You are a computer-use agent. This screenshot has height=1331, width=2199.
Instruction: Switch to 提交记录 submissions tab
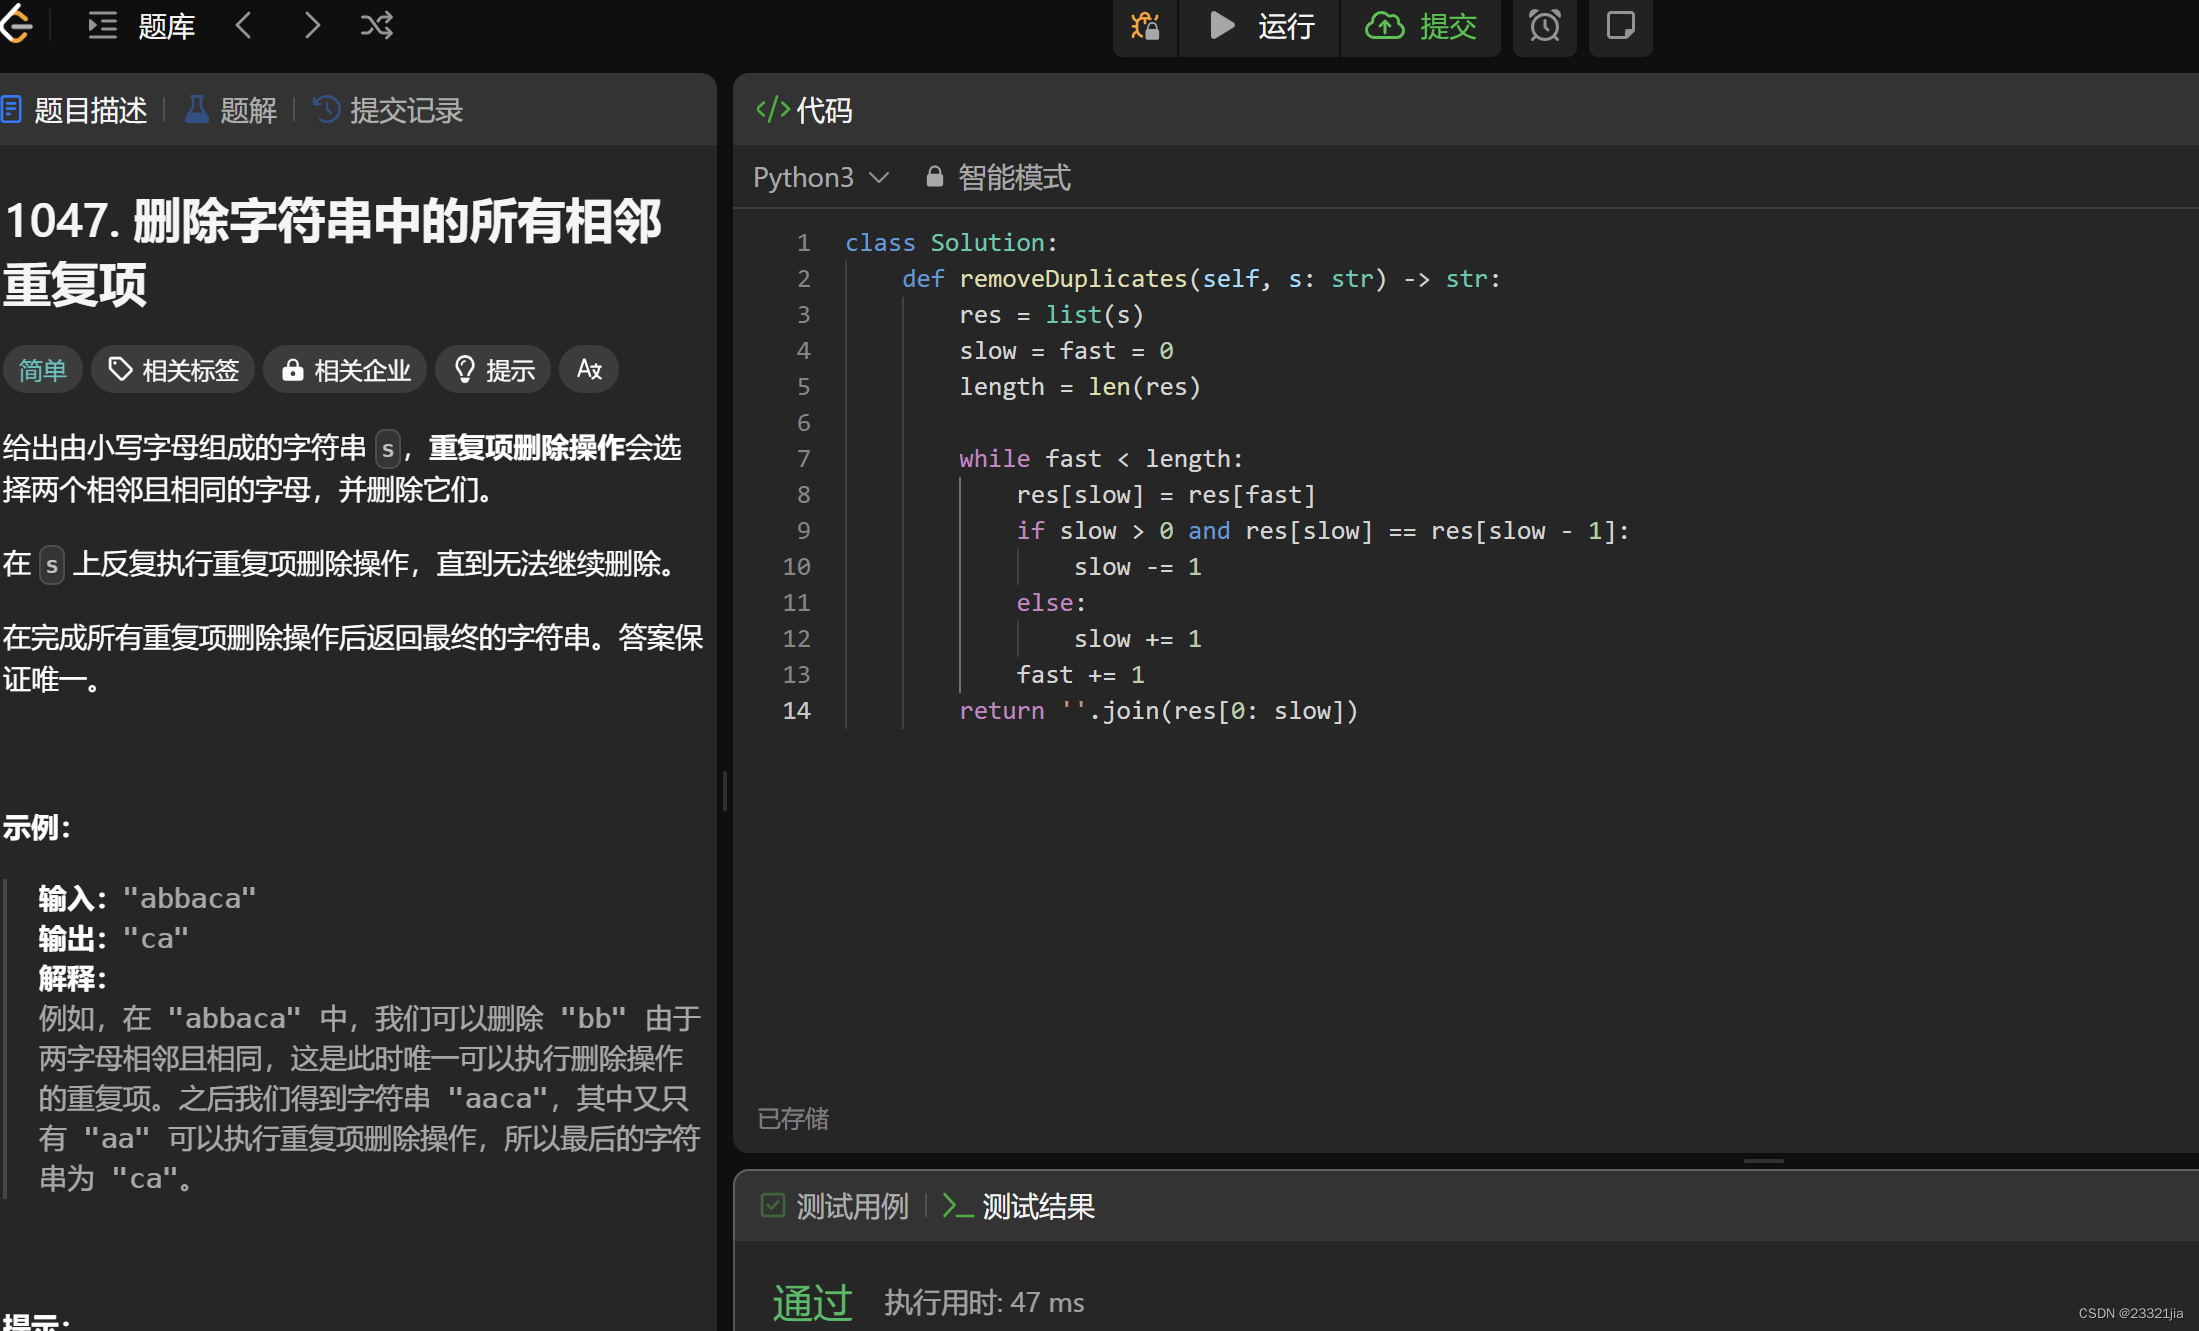(x=388, y=110)
